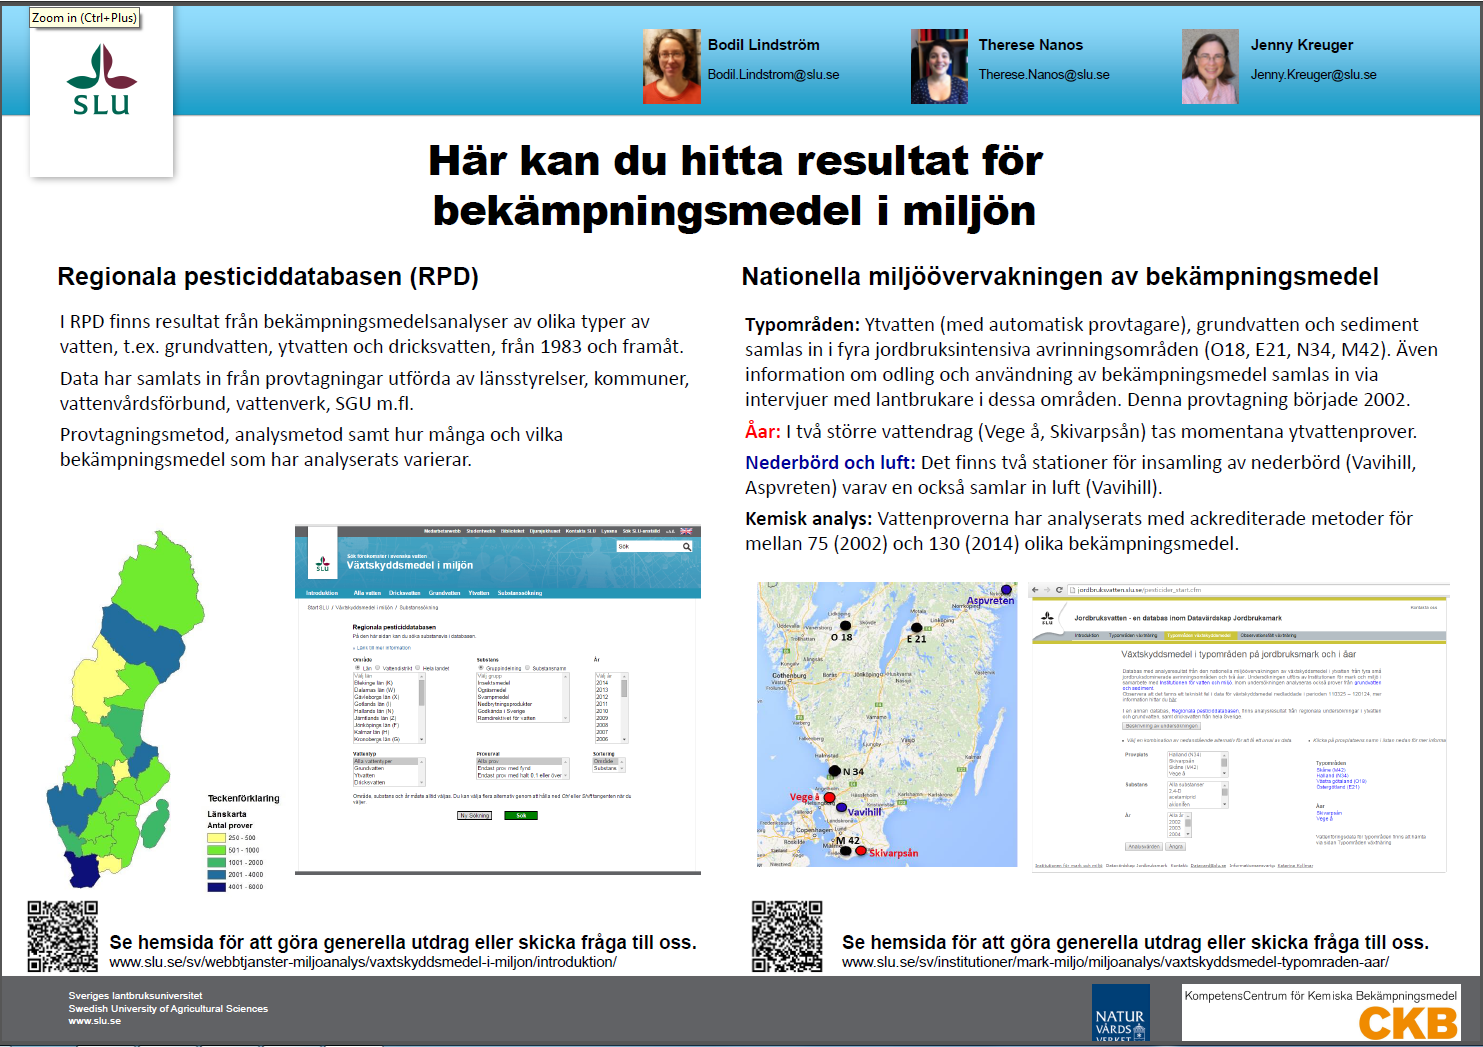The width and height of the screenshot is (1483, 1047).
Task: Click the small SLU logo in the RPD screenshot
Action: [322, 565]
